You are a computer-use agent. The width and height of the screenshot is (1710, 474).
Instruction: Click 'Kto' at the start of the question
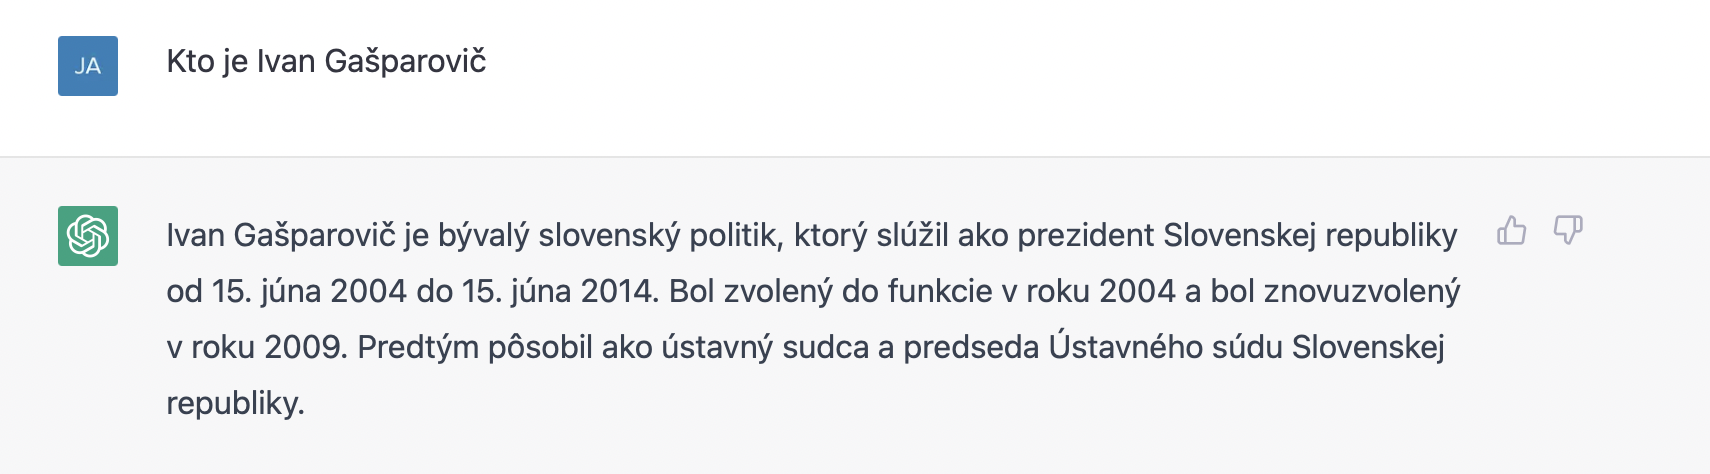(x=190, y=62)
